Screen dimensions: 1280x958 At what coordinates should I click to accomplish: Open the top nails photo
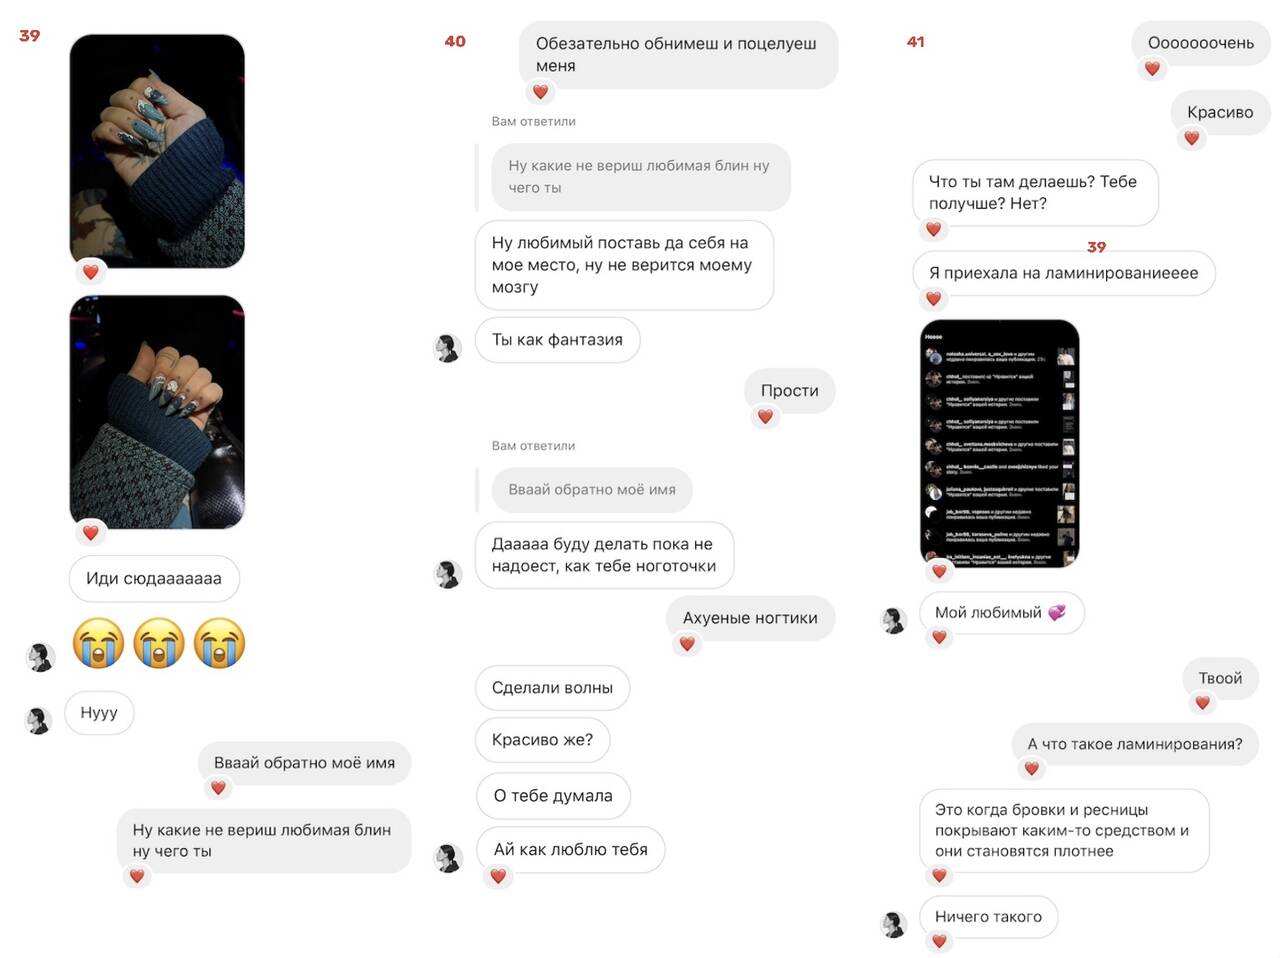157,151
